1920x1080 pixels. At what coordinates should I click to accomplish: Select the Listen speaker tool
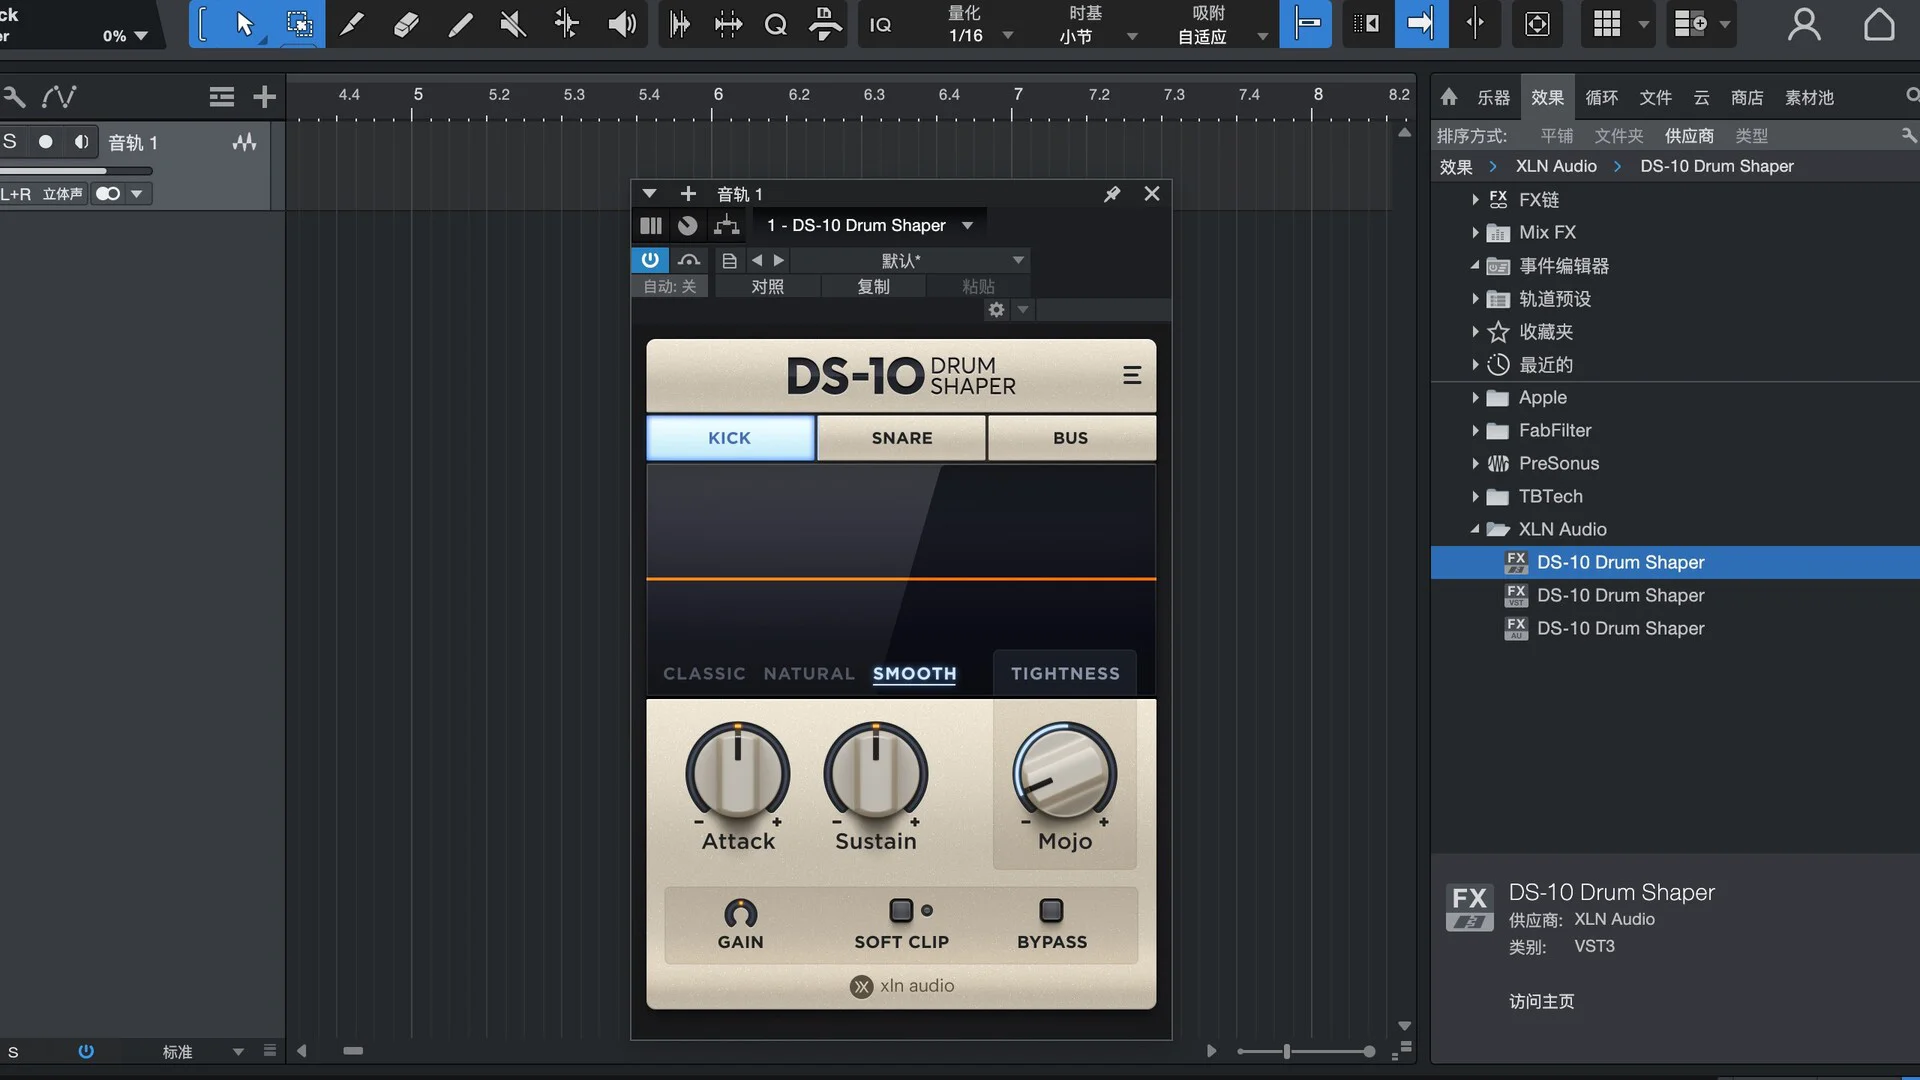622,23
